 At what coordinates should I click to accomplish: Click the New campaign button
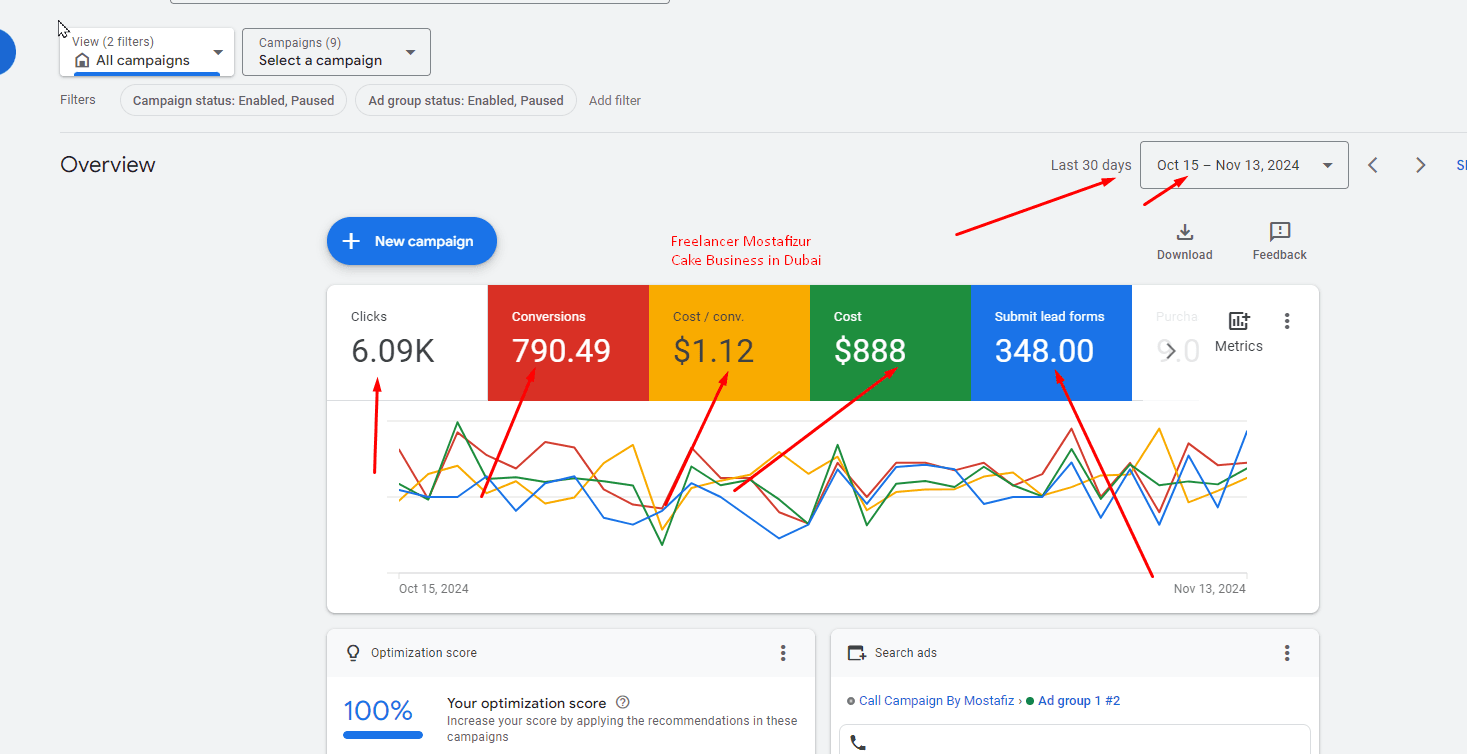tap(411, 241)
